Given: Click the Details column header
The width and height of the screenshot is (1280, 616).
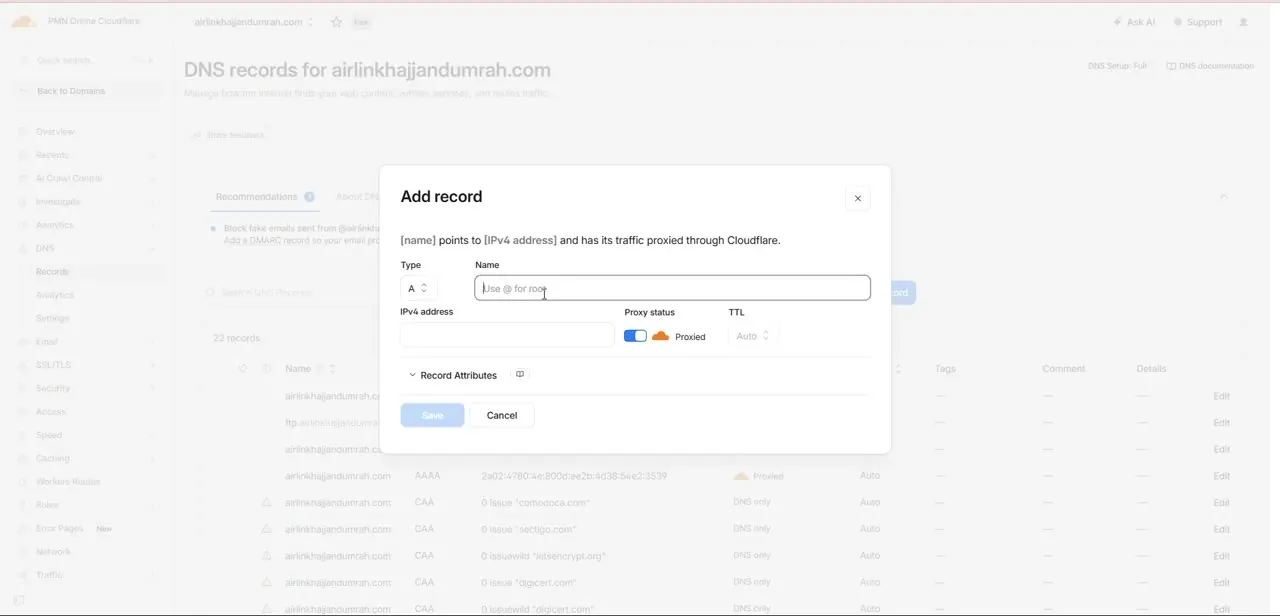Looking at the screenshot, I should click(1151, 369).
